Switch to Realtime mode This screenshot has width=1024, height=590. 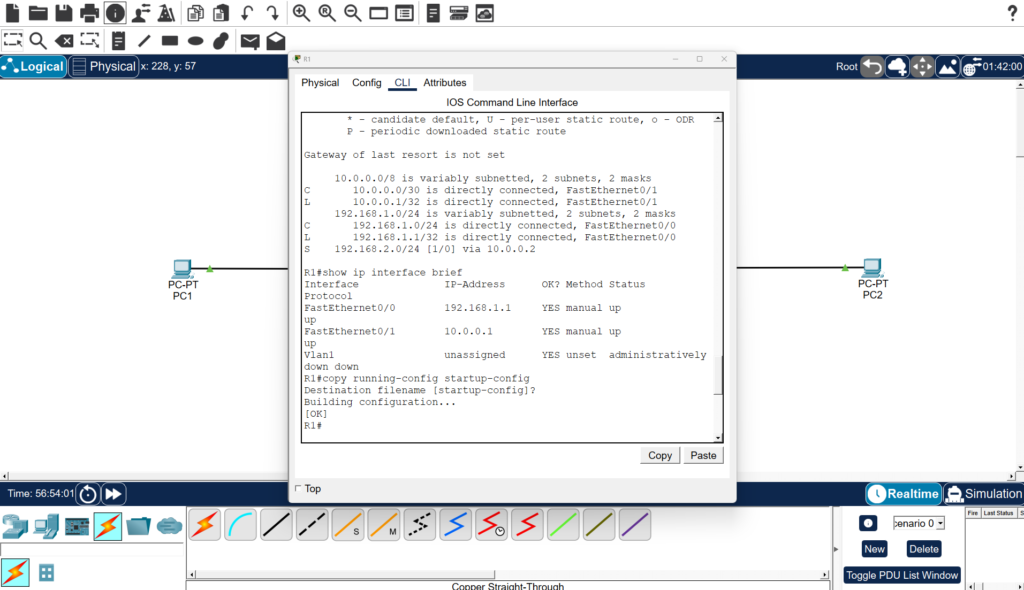pos(903,493)
